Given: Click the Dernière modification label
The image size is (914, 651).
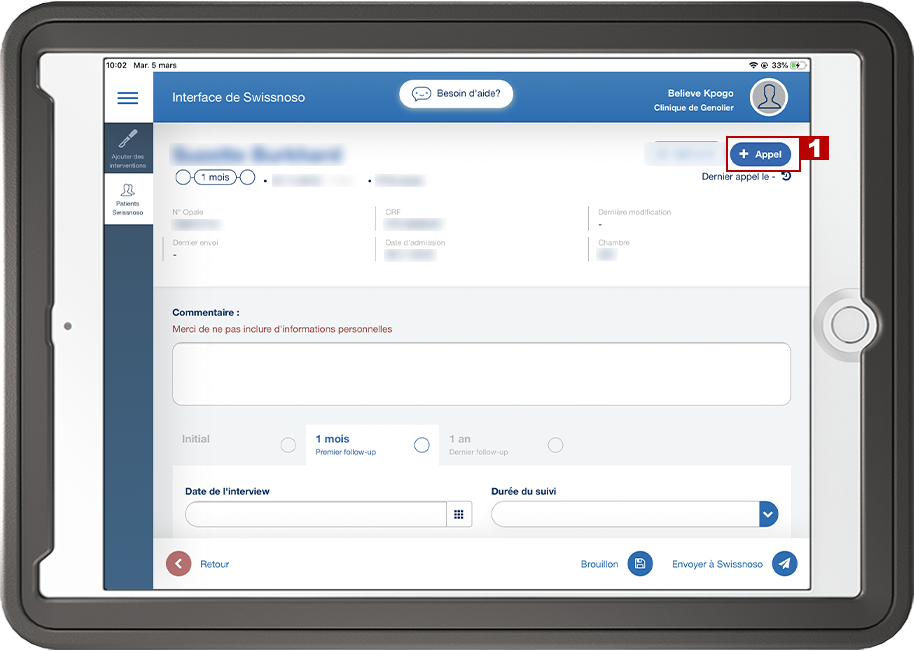Looking at the screenshot, I should tap(635, 212).
